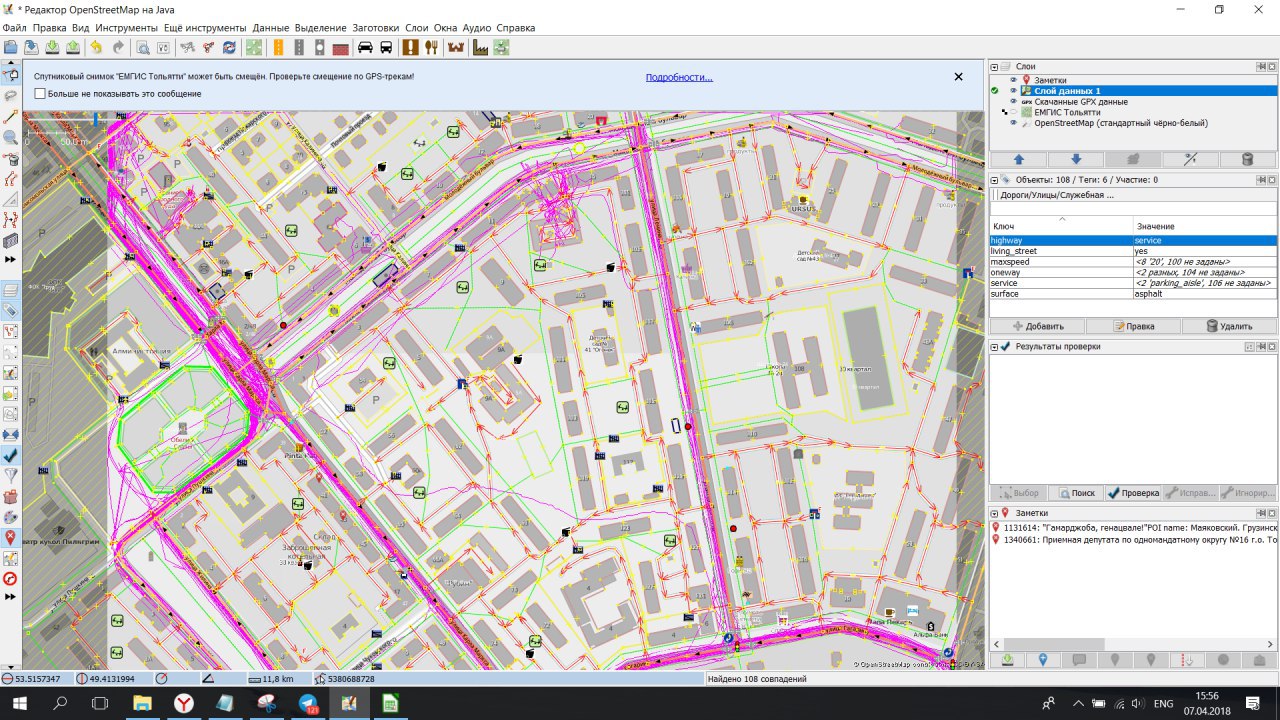This screenshot has width=1280, height=720.
Task: Toggle visibility of 'Слой данных 1' layer
Action: (1013, 91)
